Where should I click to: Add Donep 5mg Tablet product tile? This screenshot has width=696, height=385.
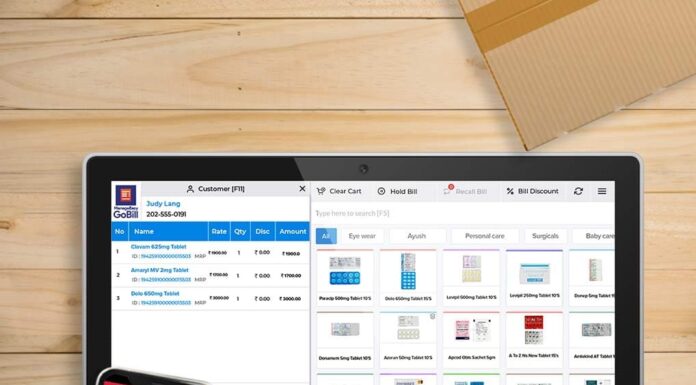[592, 277]
